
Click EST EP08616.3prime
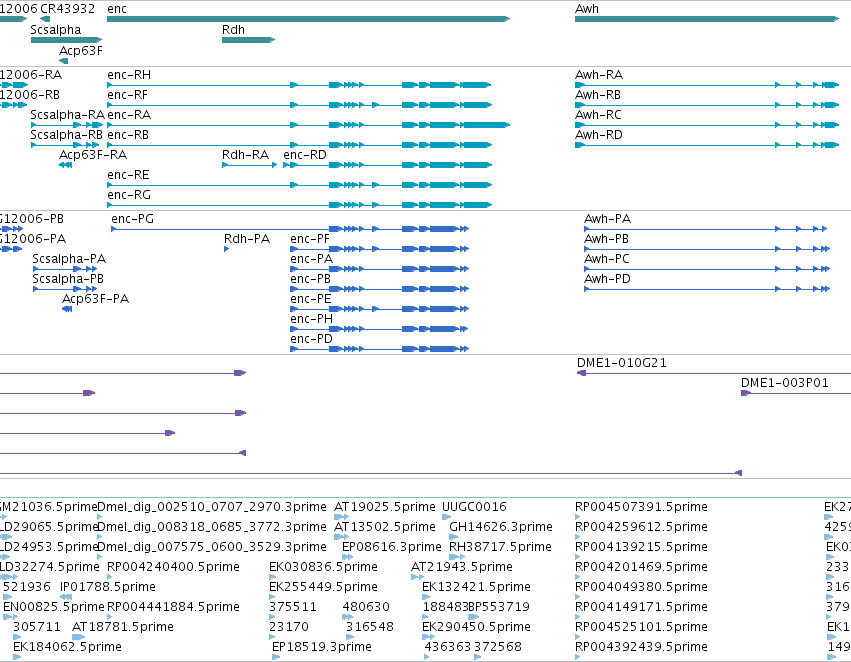coord(392,547)
